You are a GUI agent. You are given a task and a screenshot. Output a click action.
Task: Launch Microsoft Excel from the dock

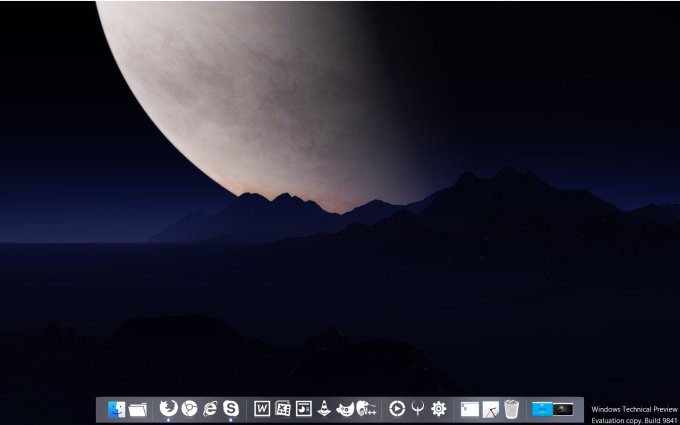click(283, 408)
